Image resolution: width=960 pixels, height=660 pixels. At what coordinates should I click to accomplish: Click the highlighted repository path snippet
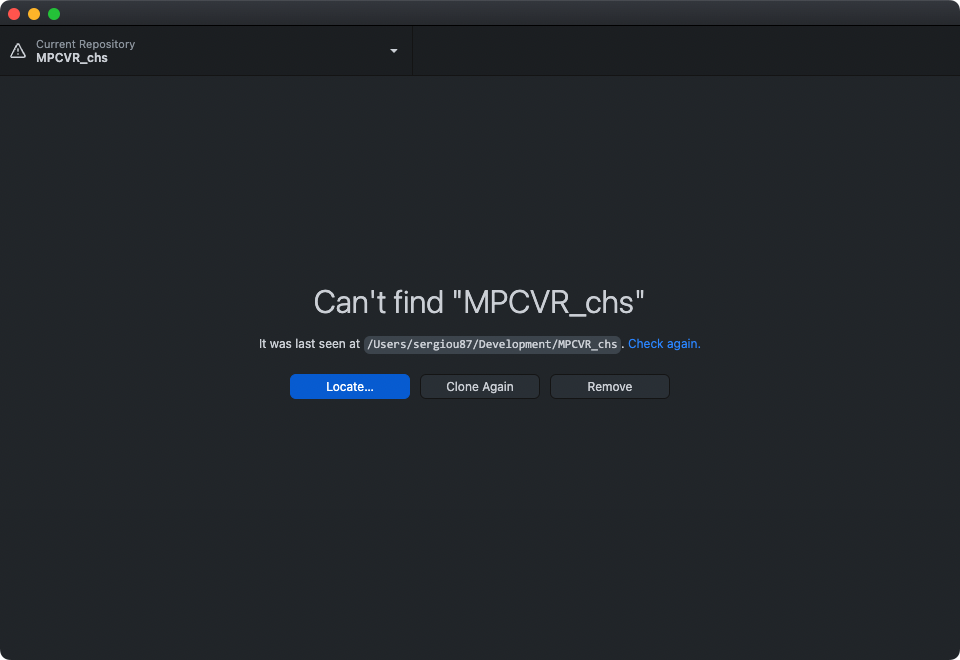[x=491, y=344]
